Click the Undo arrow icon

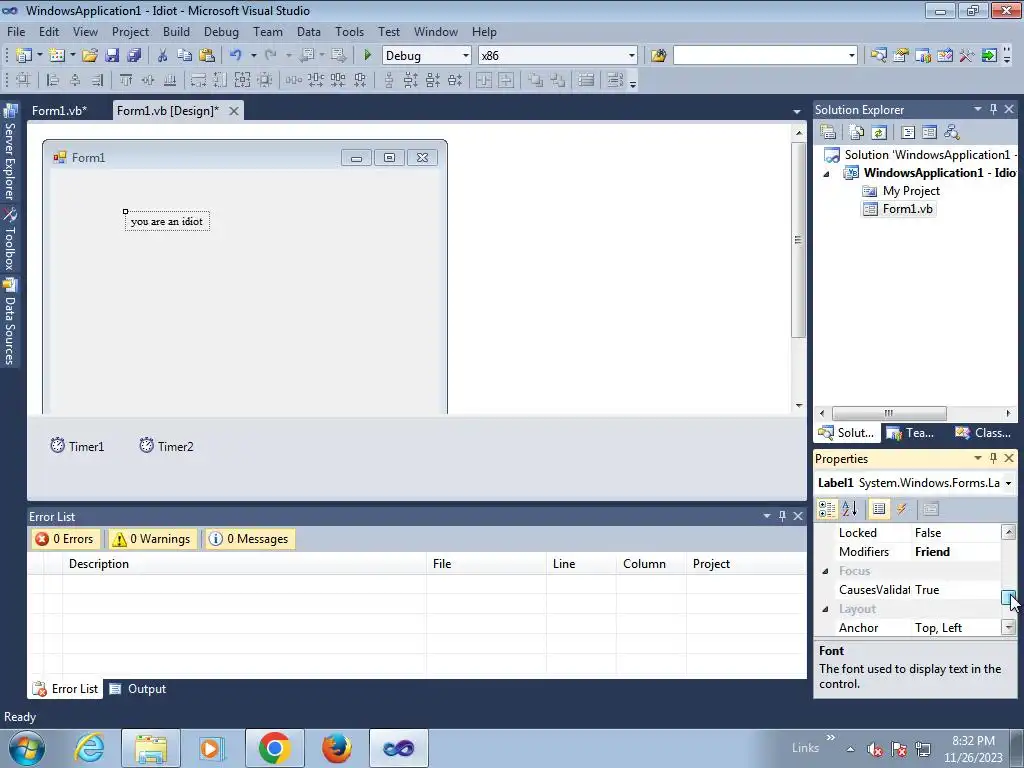tap(236, 56)
